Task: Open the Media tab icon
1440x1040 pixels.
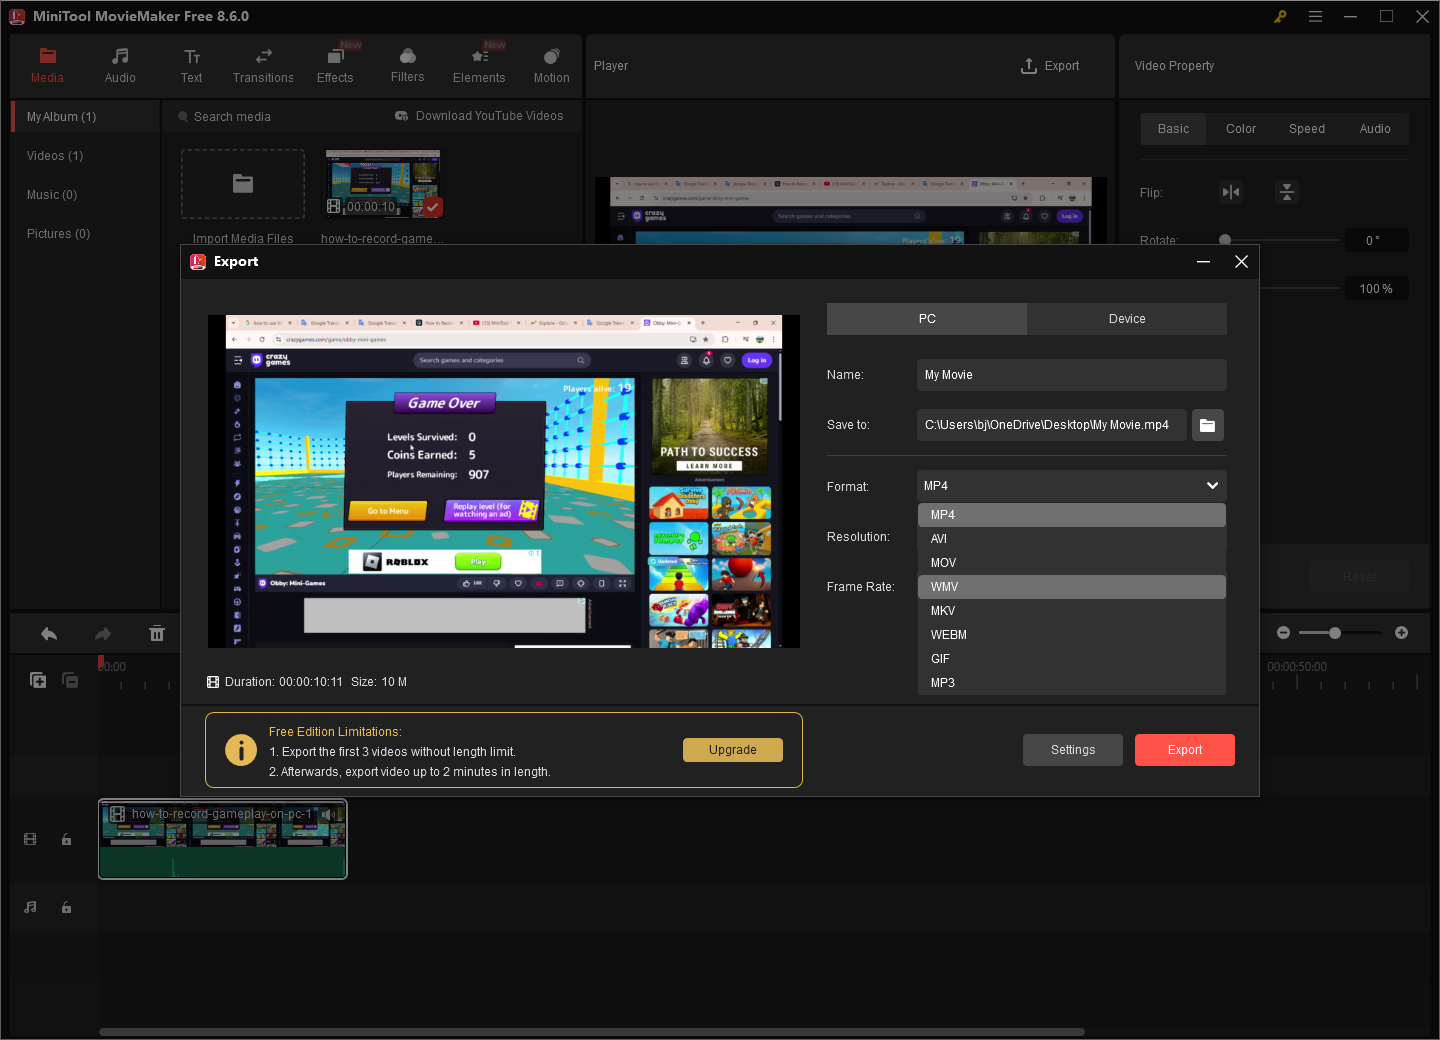Action: (x=47, y=56)
